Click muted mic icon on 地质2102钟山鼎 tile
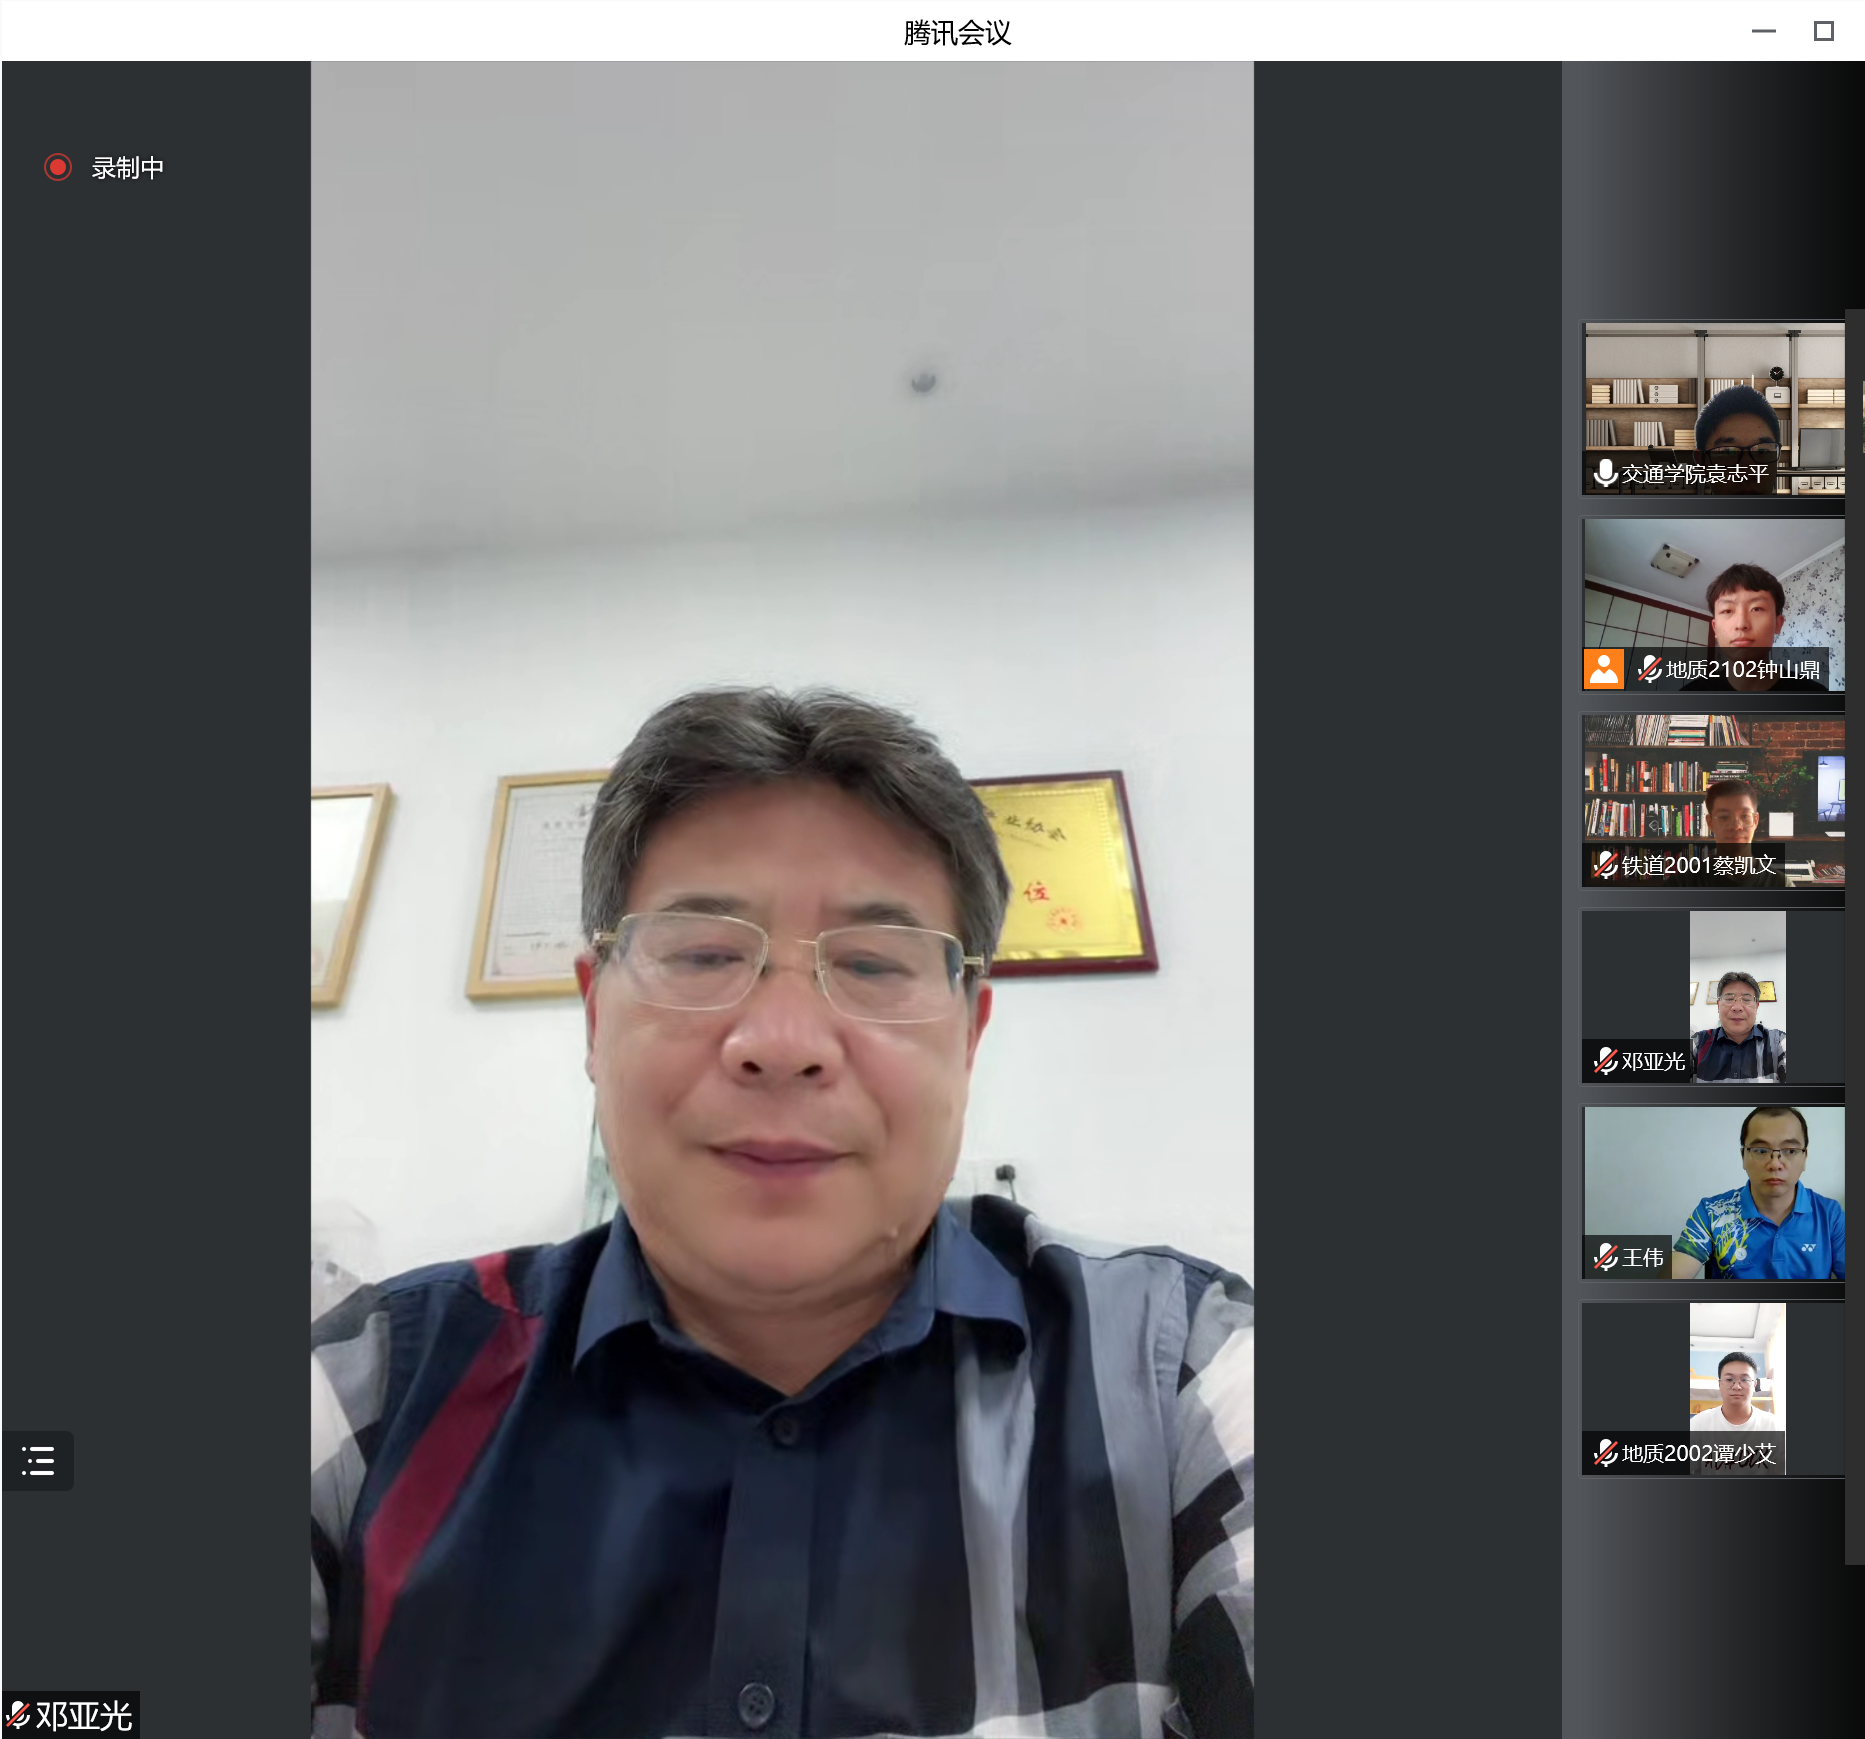The height and width of the screenshot is (1739, 1865). (1650, 669)
